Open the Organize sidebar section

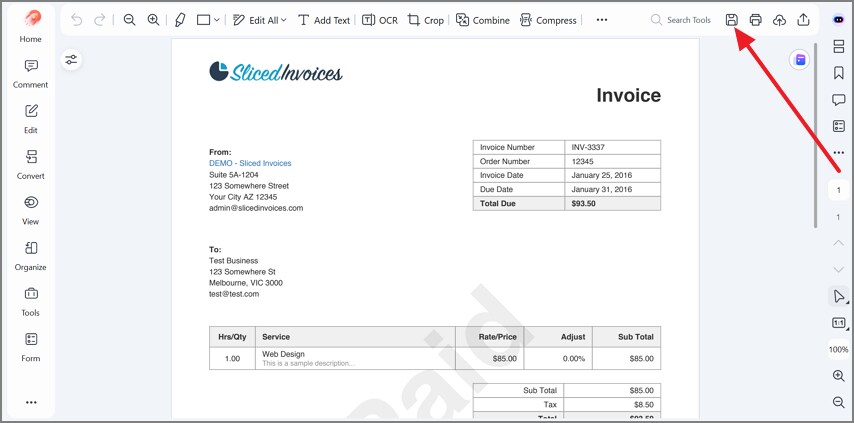pyautogui.click(x=30, y=256)
